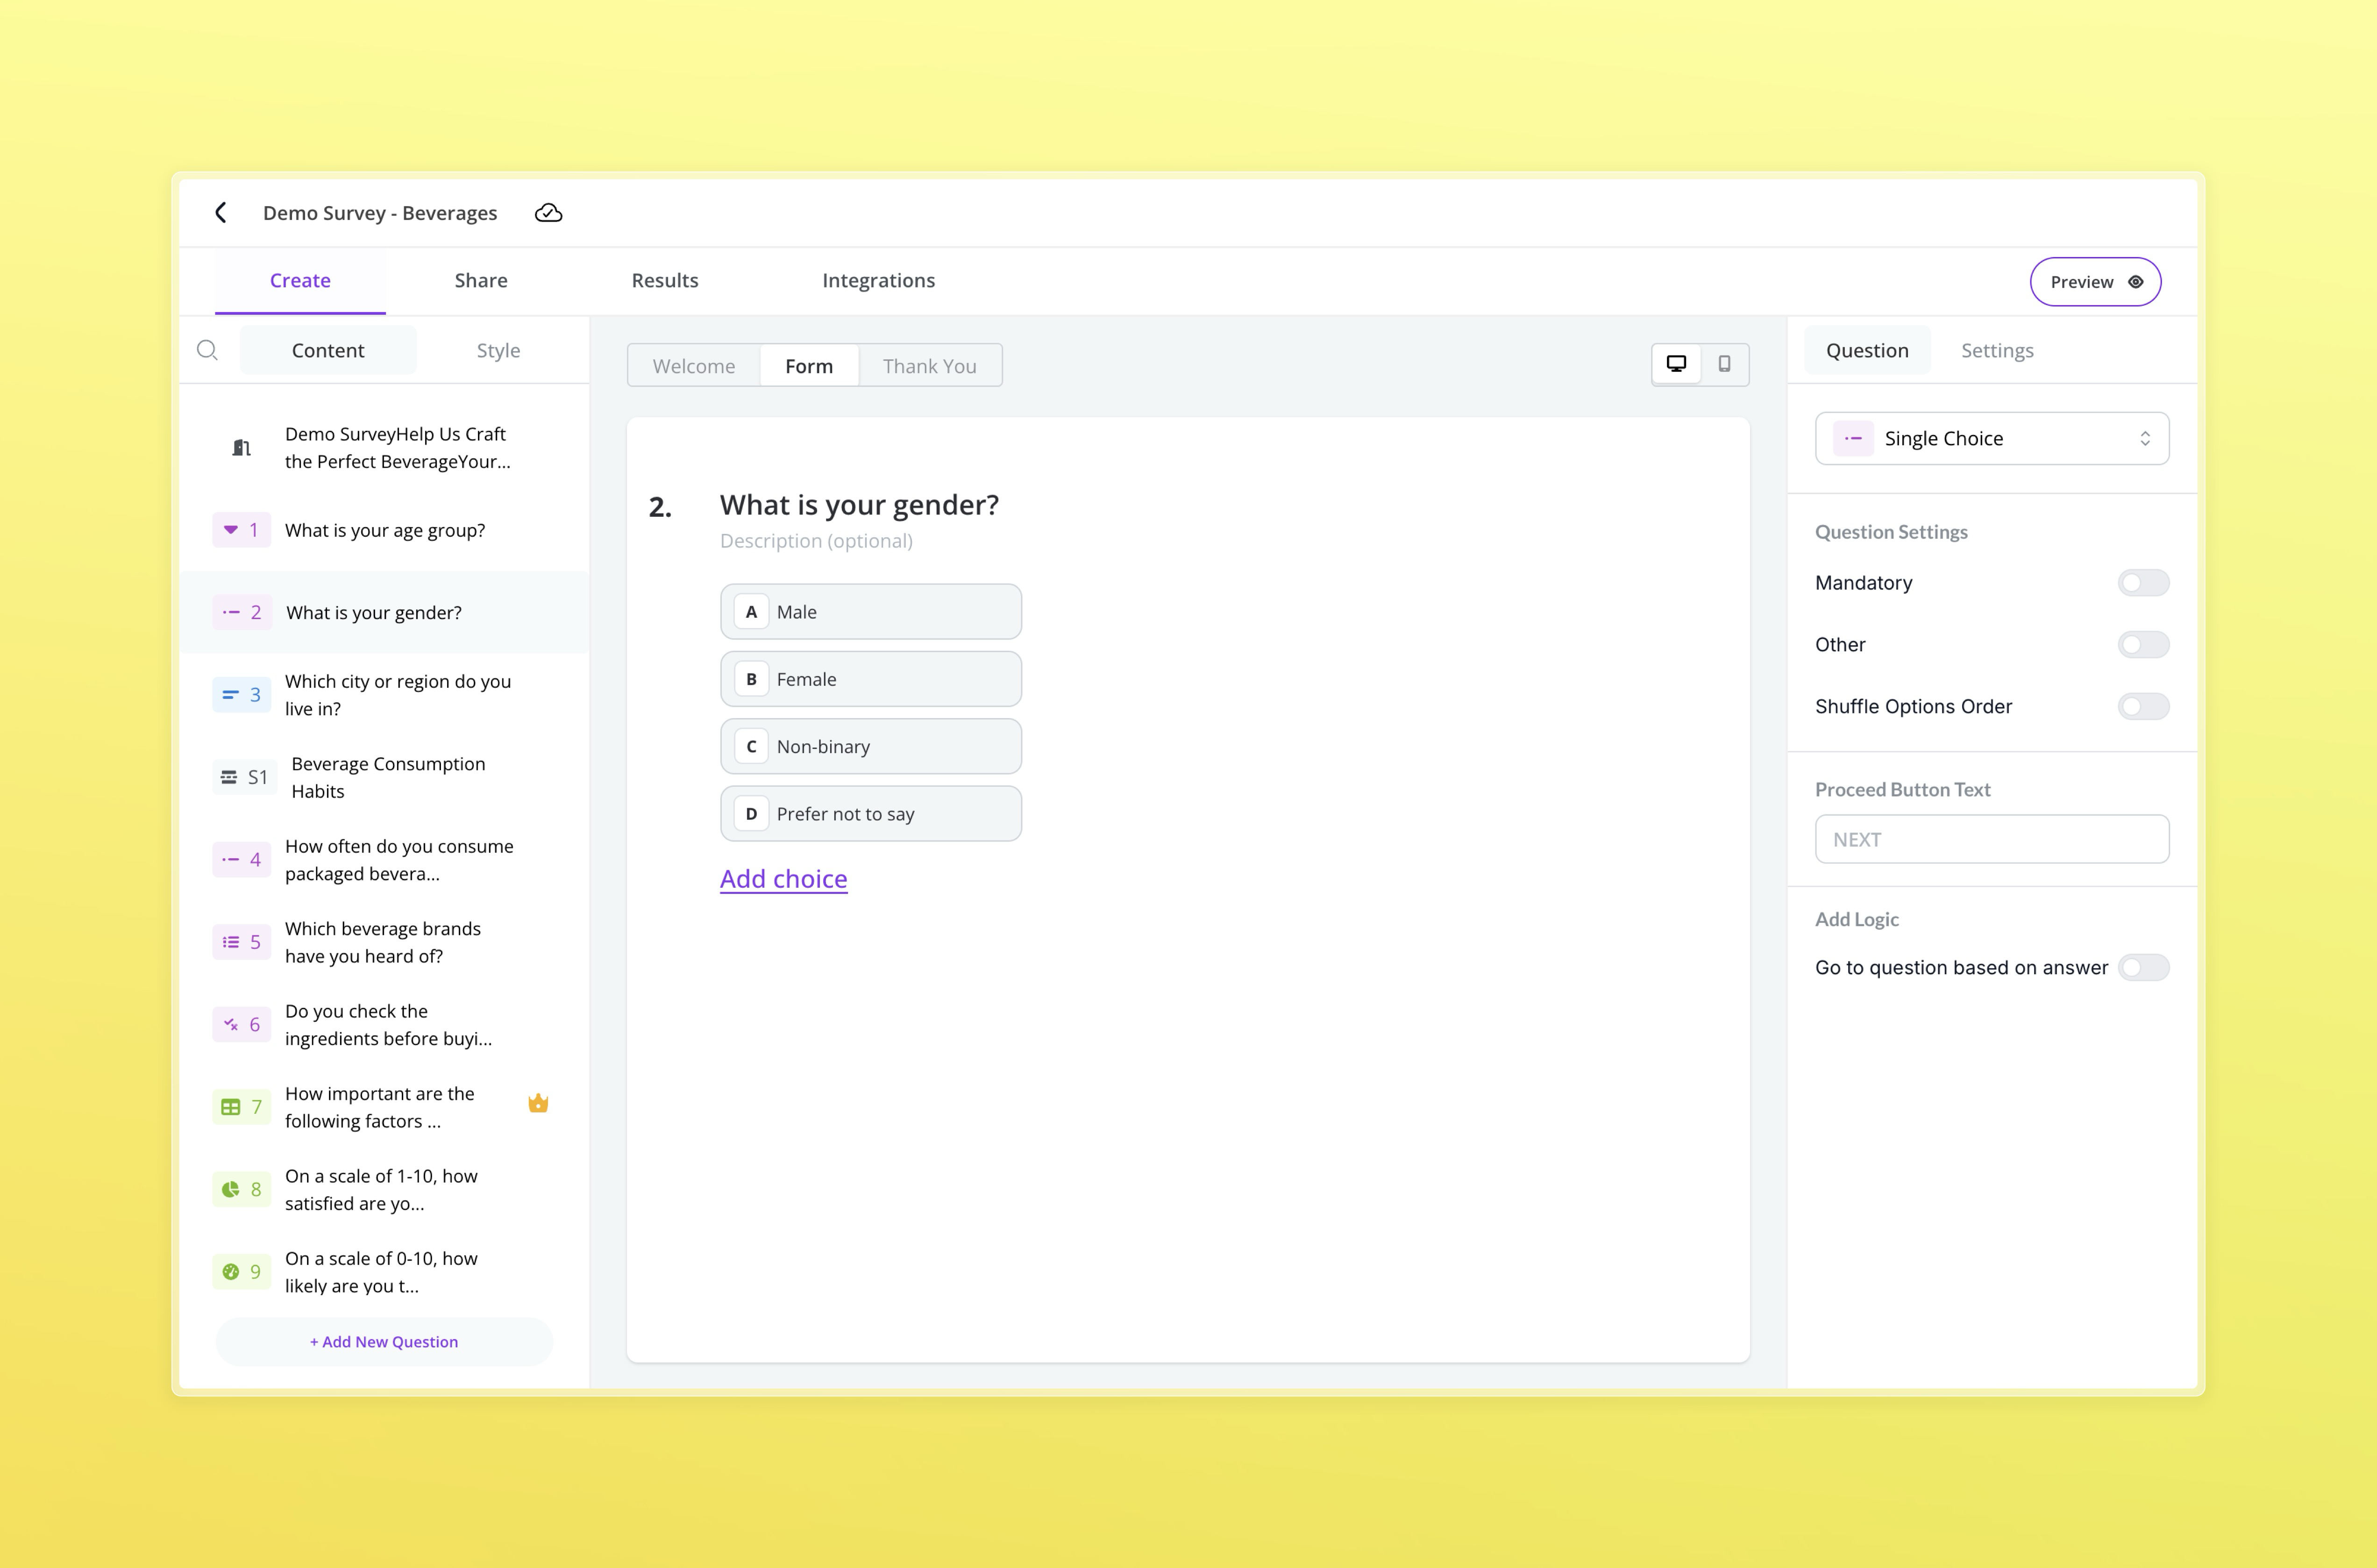2377x1568 pixels.
Task: Click the Demo Survey - Beverages title
Action: pyautogui.click(x=380, y=213)
